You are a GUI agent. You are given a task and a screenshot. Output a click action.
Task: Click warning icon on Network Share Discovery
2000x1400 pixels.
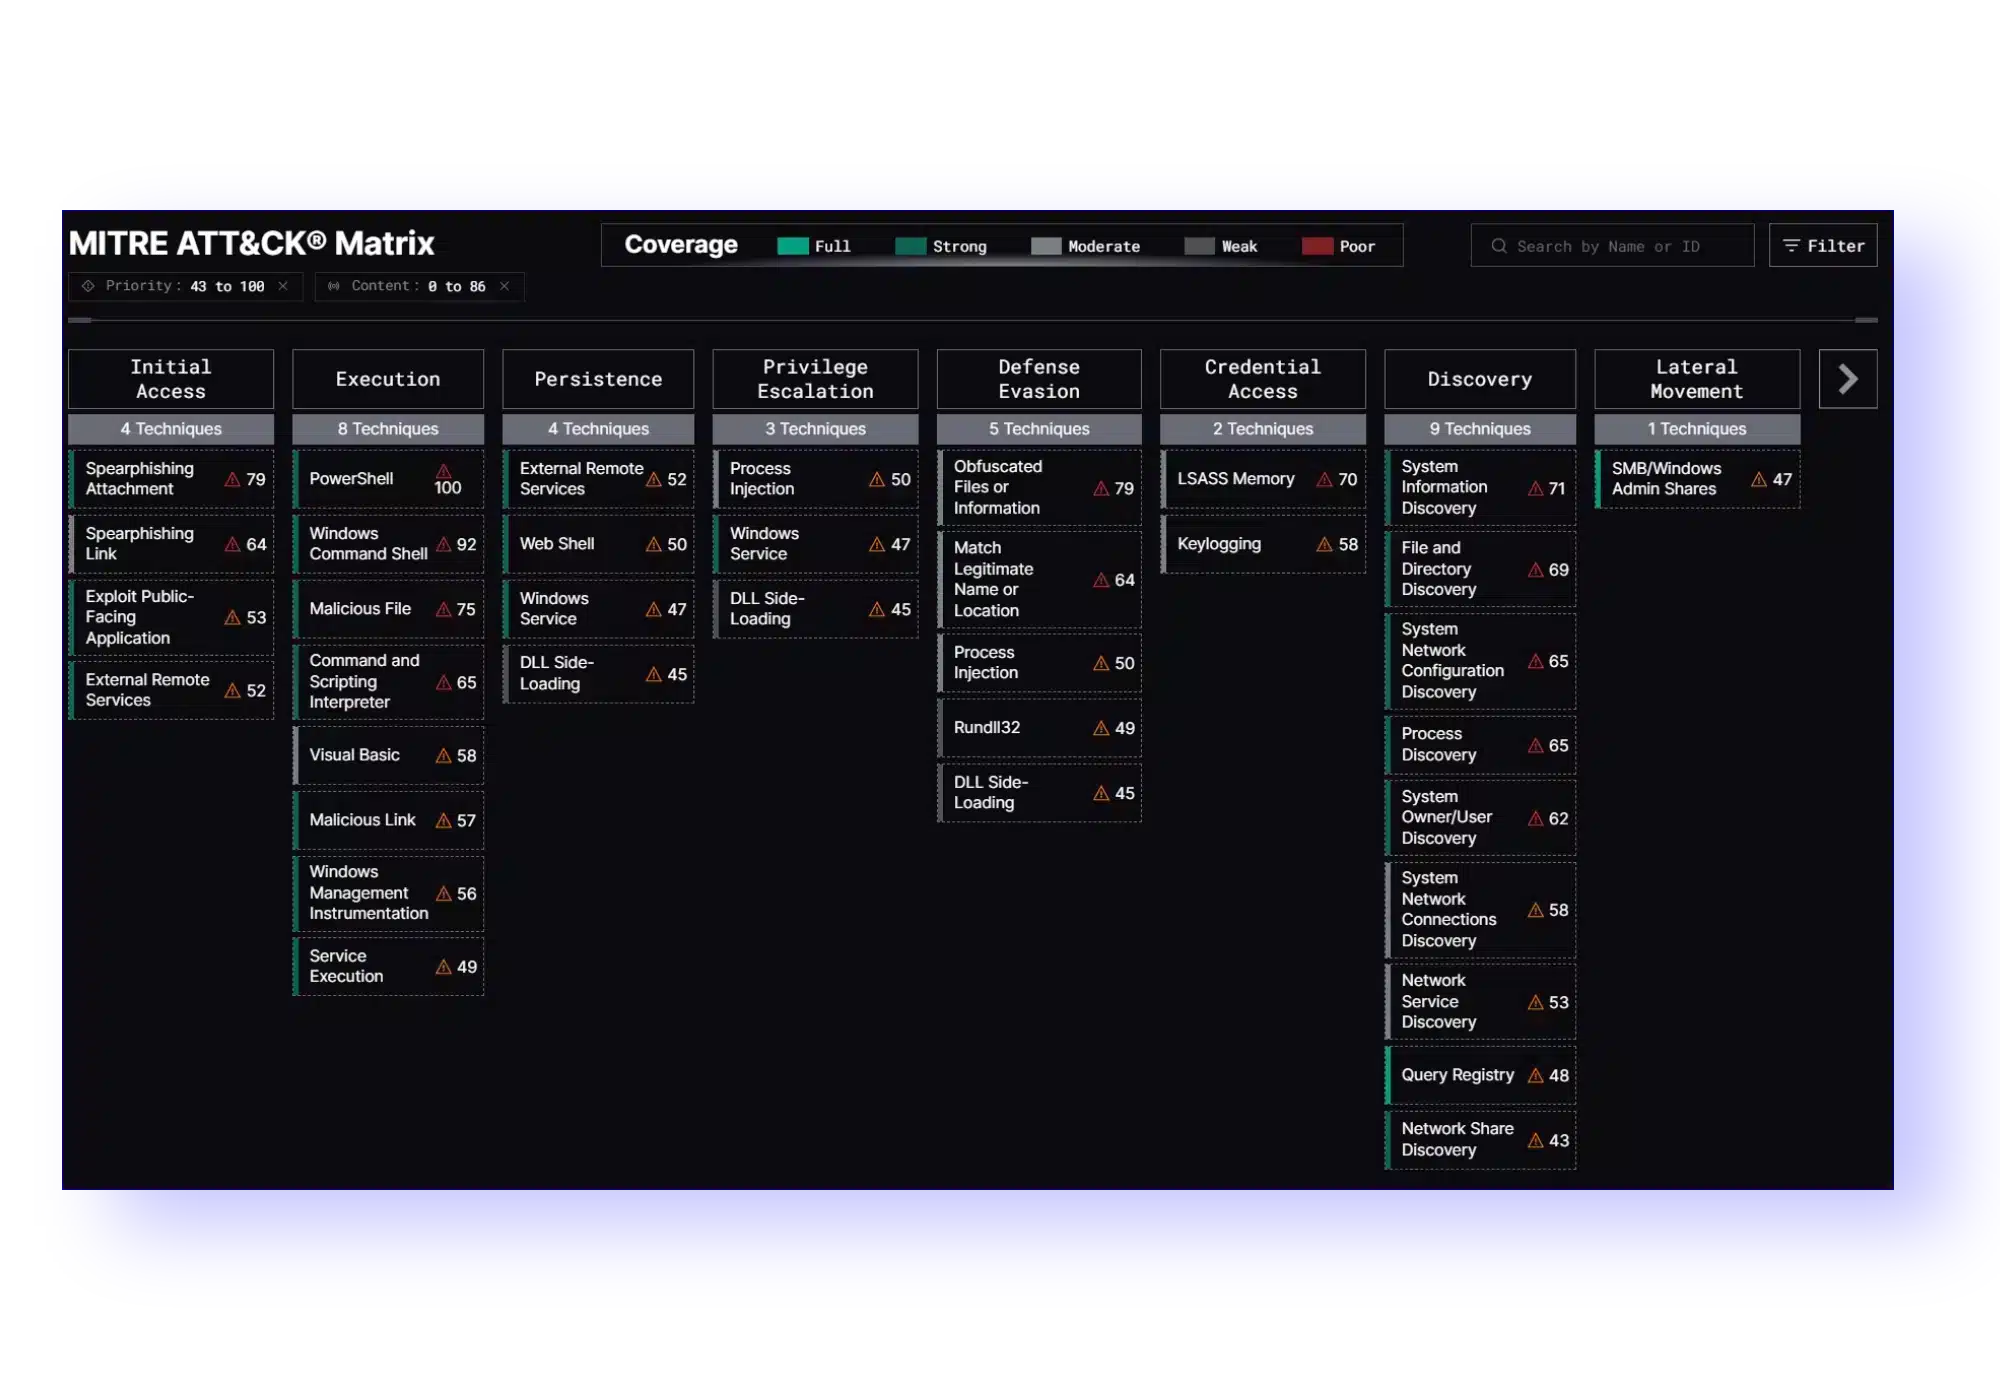coord(1536,1140)
